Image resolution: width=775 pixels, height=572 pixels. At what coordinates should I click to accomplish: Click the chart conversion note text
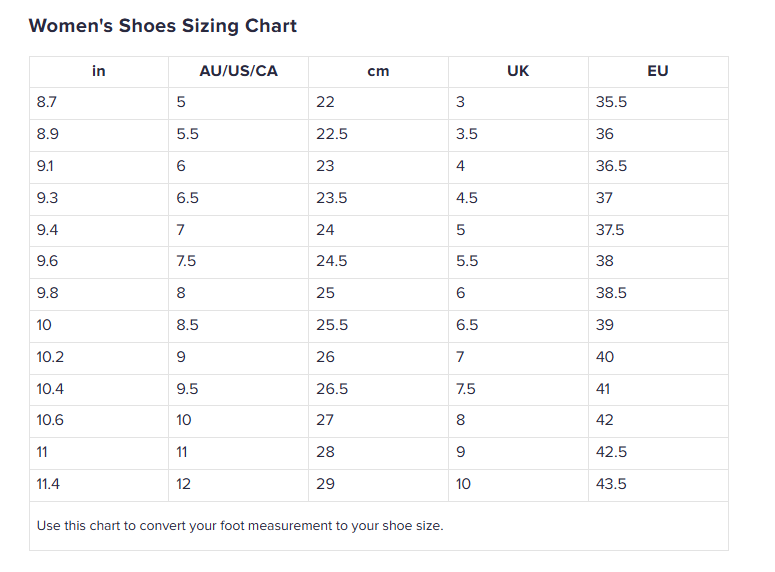240,525
